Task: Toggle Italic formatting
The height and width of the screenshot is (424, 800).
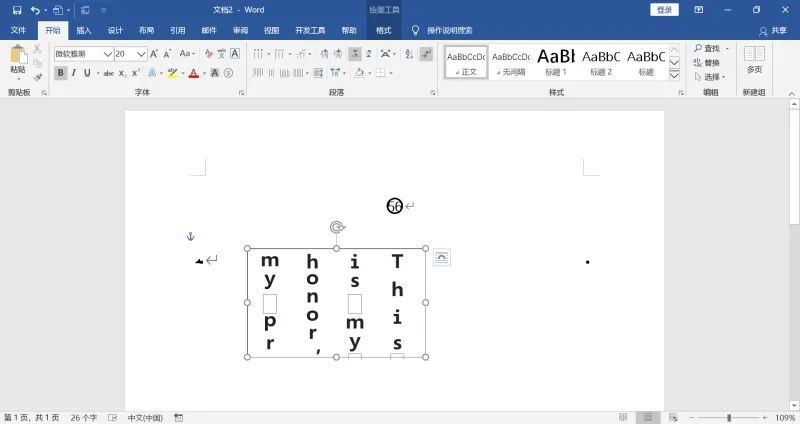Action: point(73,73)
